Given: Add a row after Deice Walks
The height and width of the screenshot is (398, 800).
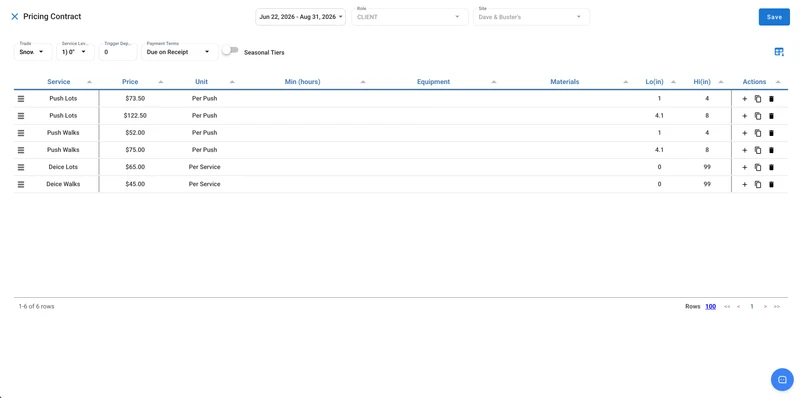Looking at the screenshot, I should pos(744,184).
